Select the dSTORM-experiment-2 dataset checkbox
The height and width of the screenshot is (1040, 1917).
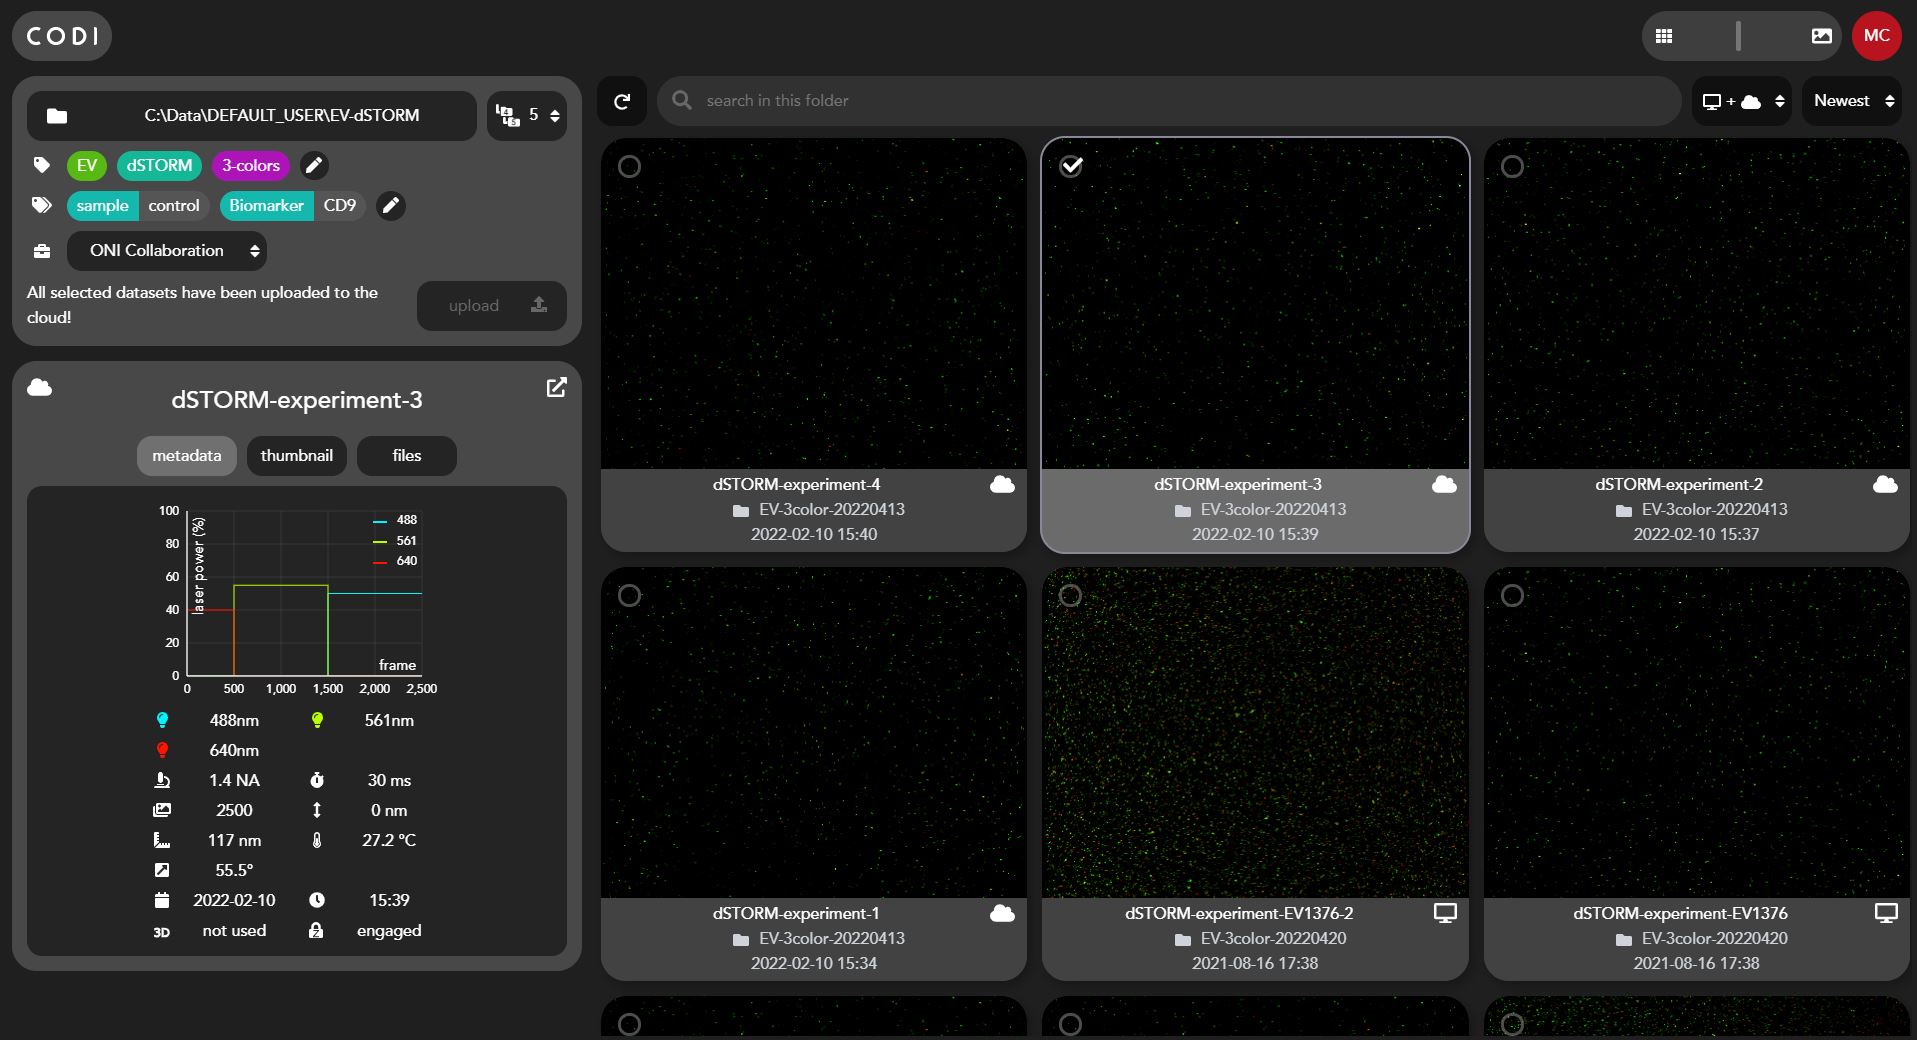click(x=1512, y=167)
